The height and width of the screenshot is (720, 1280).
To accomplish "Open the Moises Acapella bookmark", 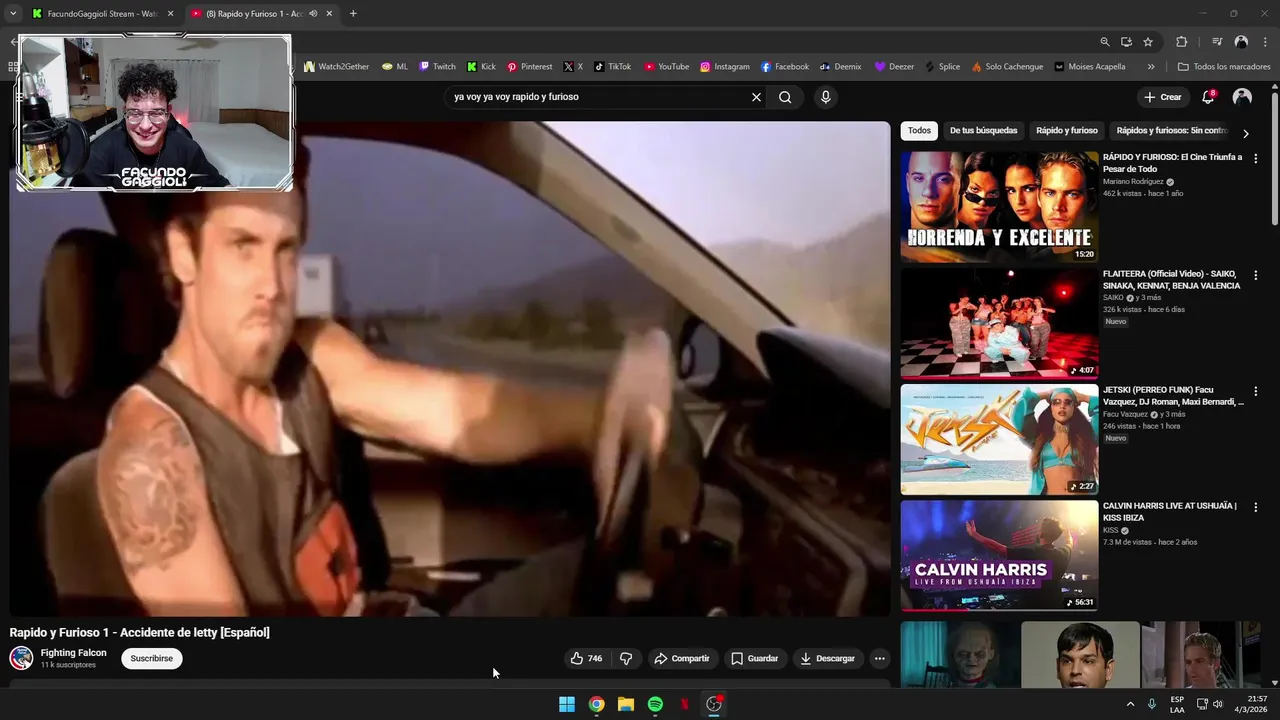I will (x=1090, y=67).
